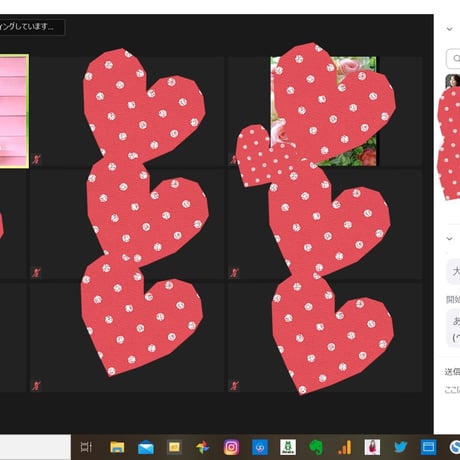This screenshot has width=460, height=460.
Task: Open the green frog app icon
Action: [x=288, y=447]
